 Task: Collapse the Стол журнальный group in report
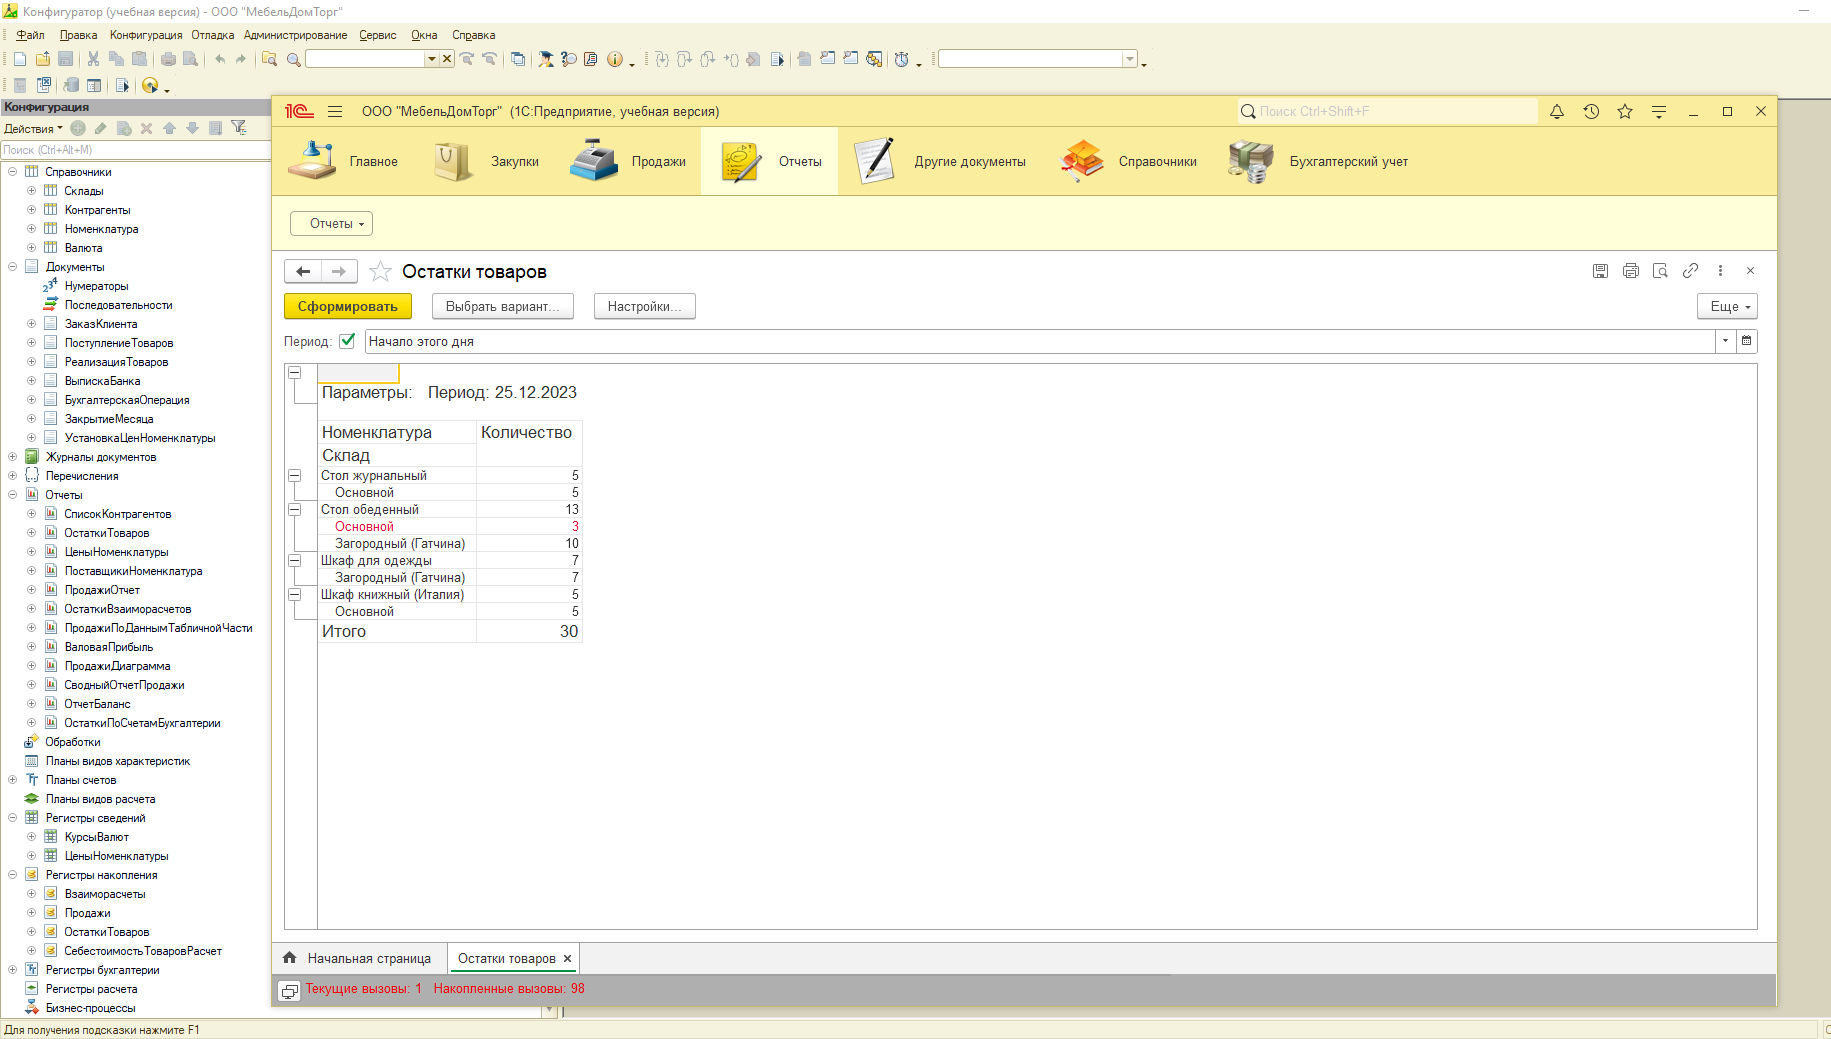pyautogui.click(x=295, y=476)
